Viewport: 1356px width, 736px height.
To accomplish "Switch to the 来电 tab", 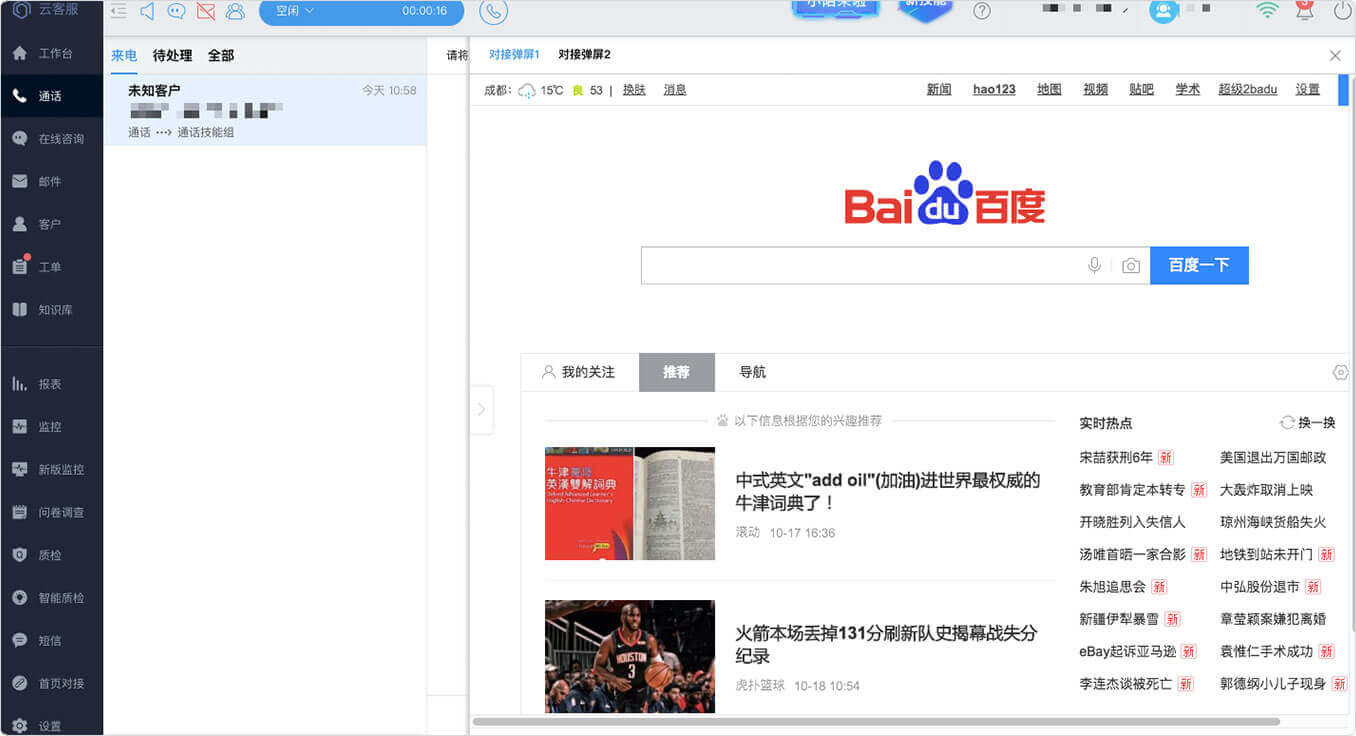I will tap(124, 55).
